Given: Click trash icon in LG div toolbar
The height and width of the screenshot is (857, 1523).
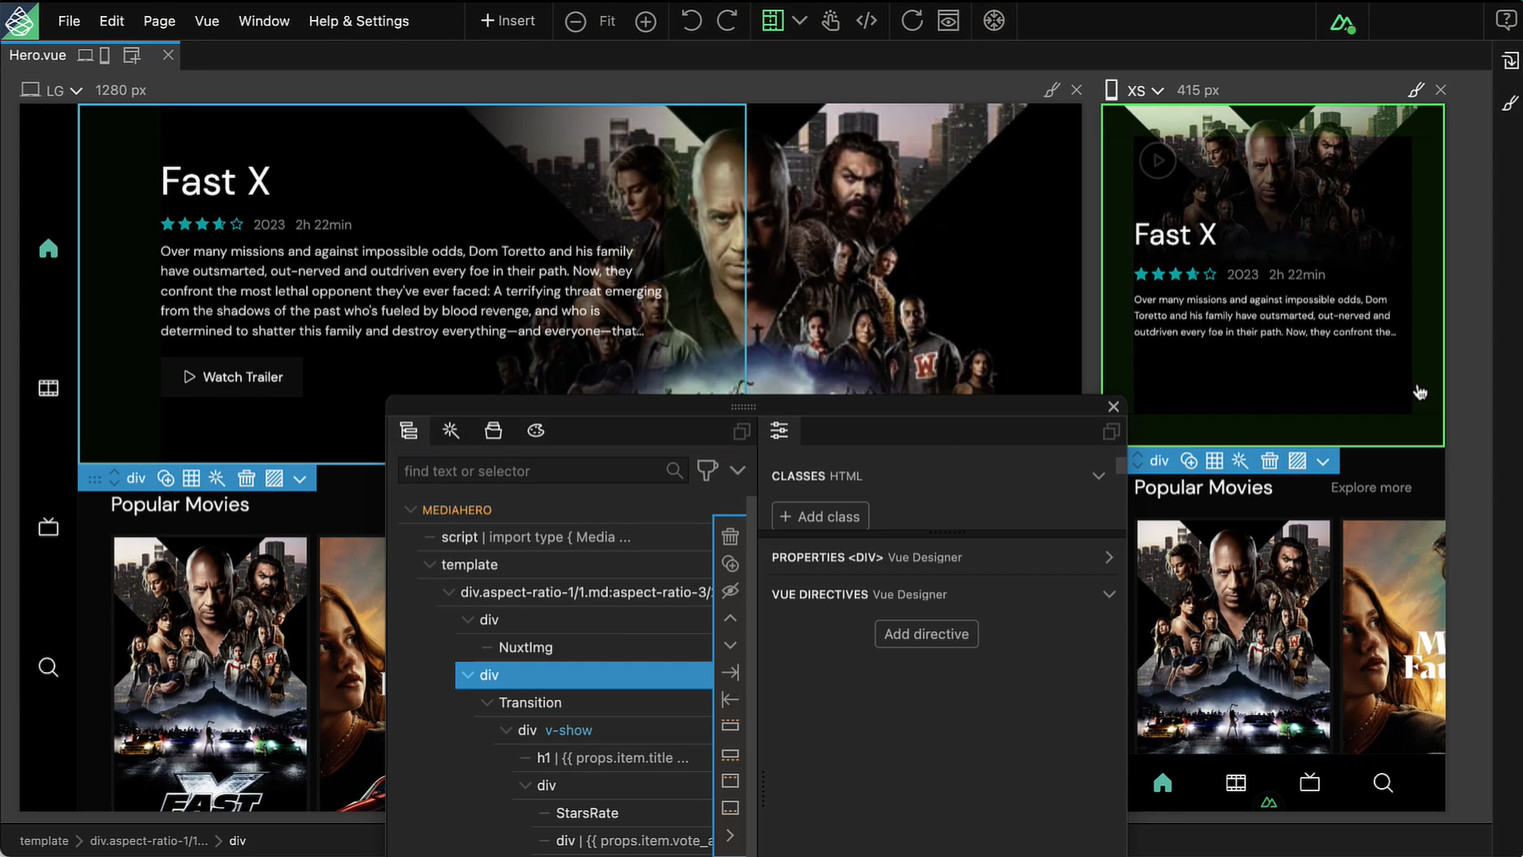Looking at the screenshot, I should pyautogui.click(x=246, y=478).
